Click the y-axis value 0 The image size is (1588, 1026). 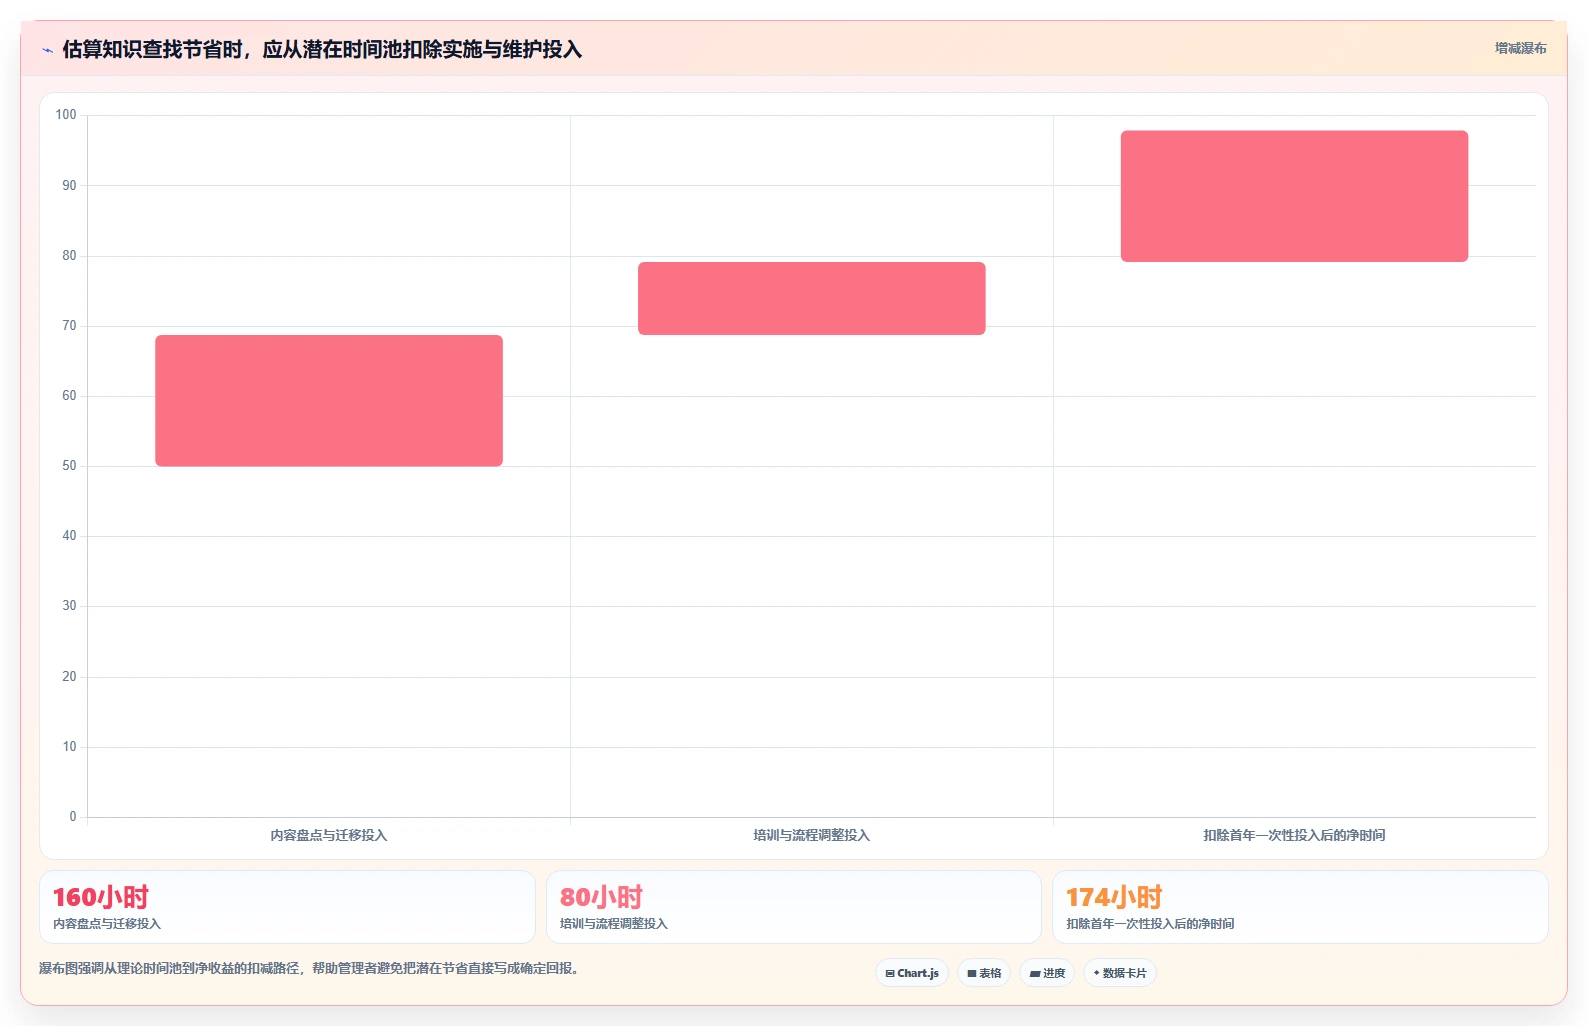(73, 817)
